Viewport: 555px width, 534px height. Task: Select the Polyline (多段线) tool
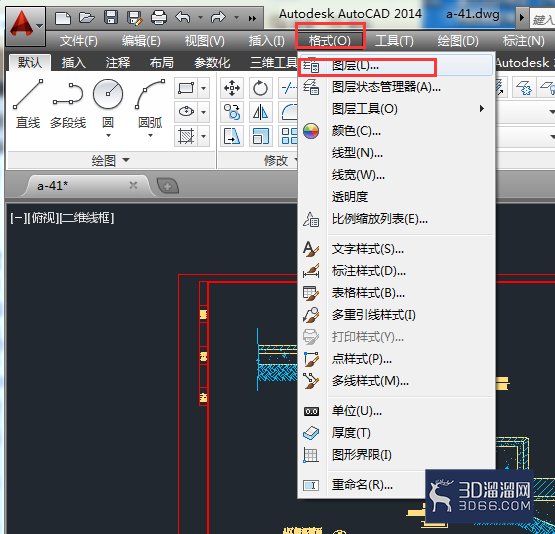(68, 104)
